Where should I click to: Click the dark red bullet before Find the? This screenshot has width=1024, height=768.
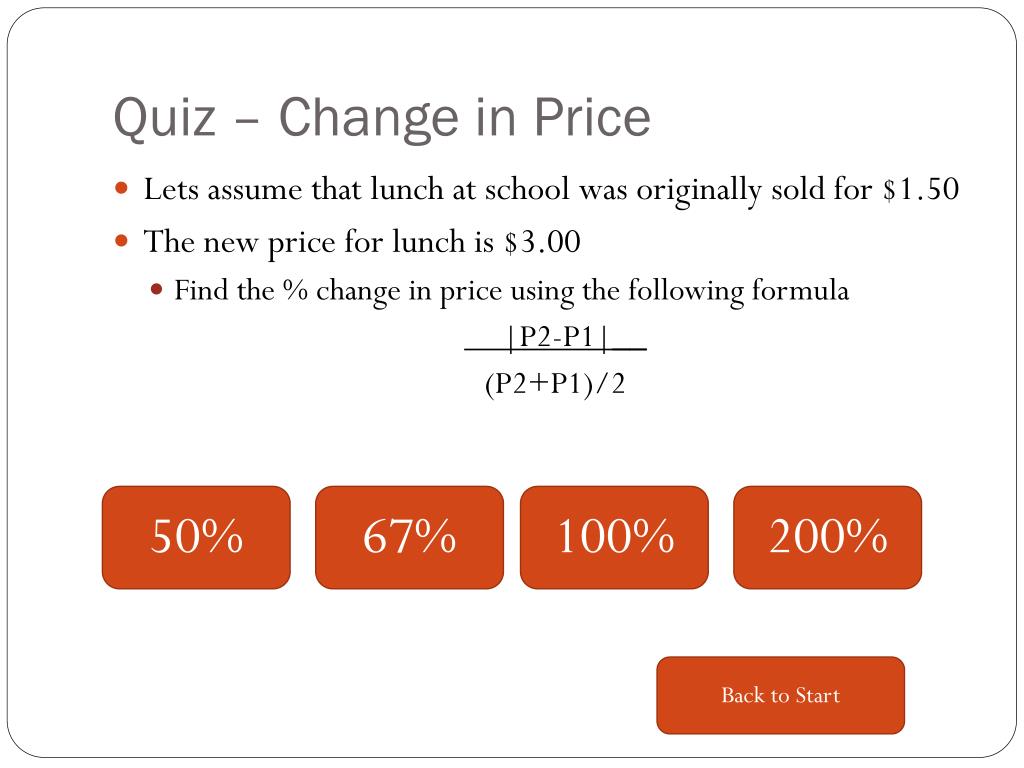(x=156, y=289)
